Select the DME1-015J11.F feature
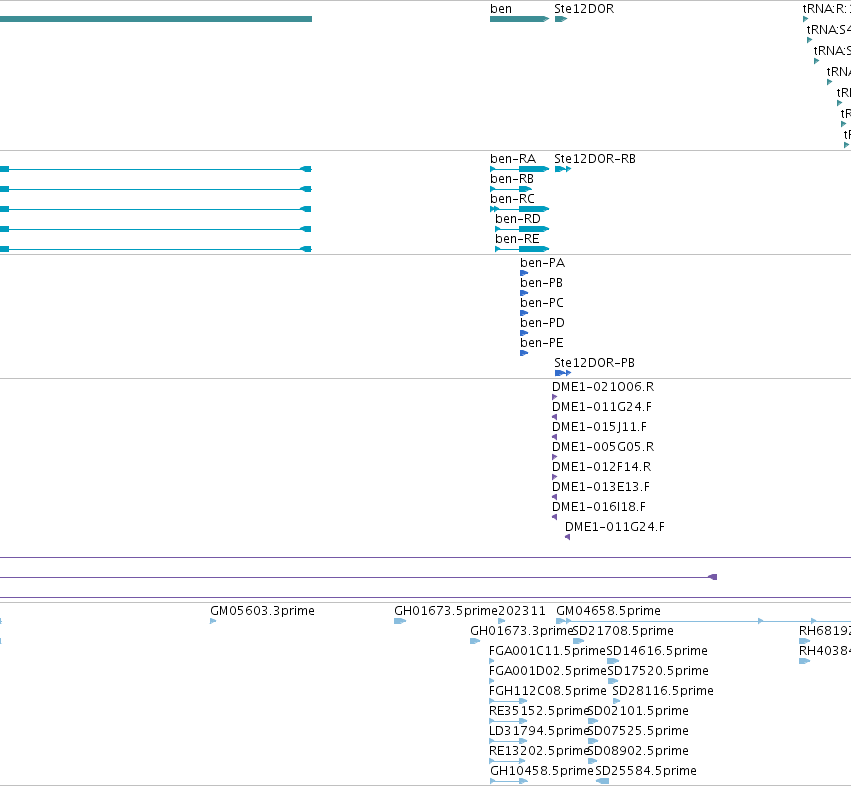 555,437
